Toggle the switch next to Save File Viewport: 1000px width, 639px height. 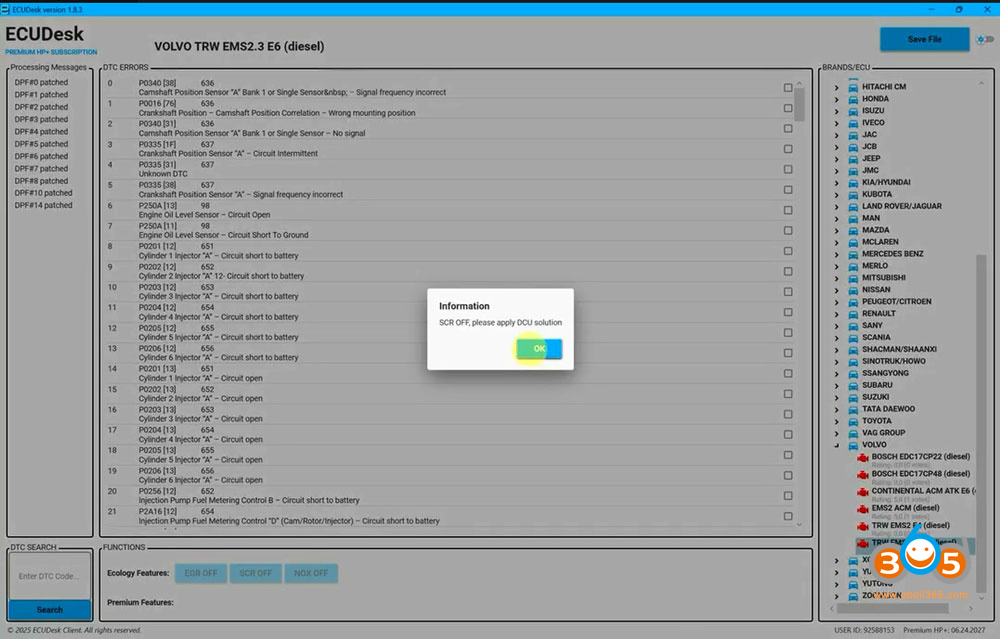point(985,40)
